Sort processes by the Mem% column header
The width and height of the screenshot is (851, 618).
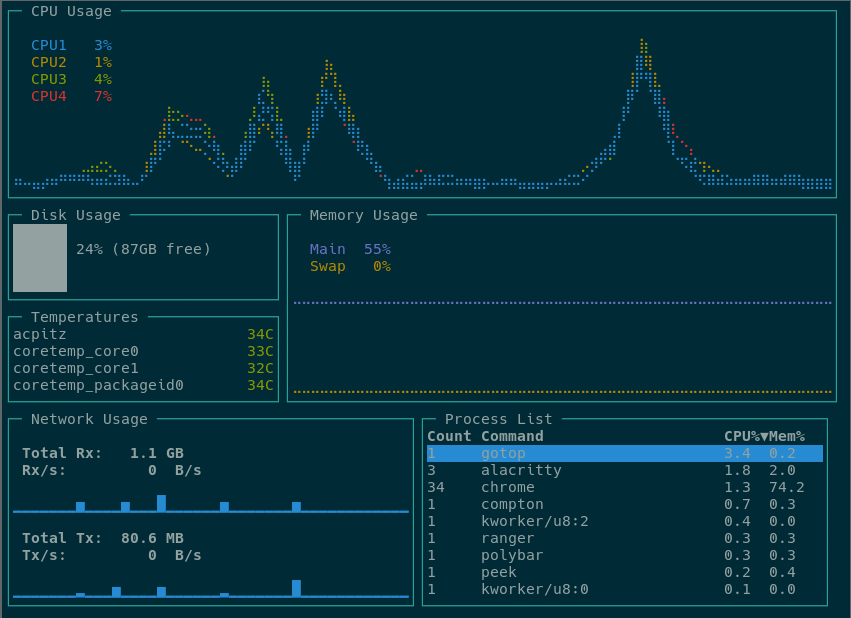[786, 436]
